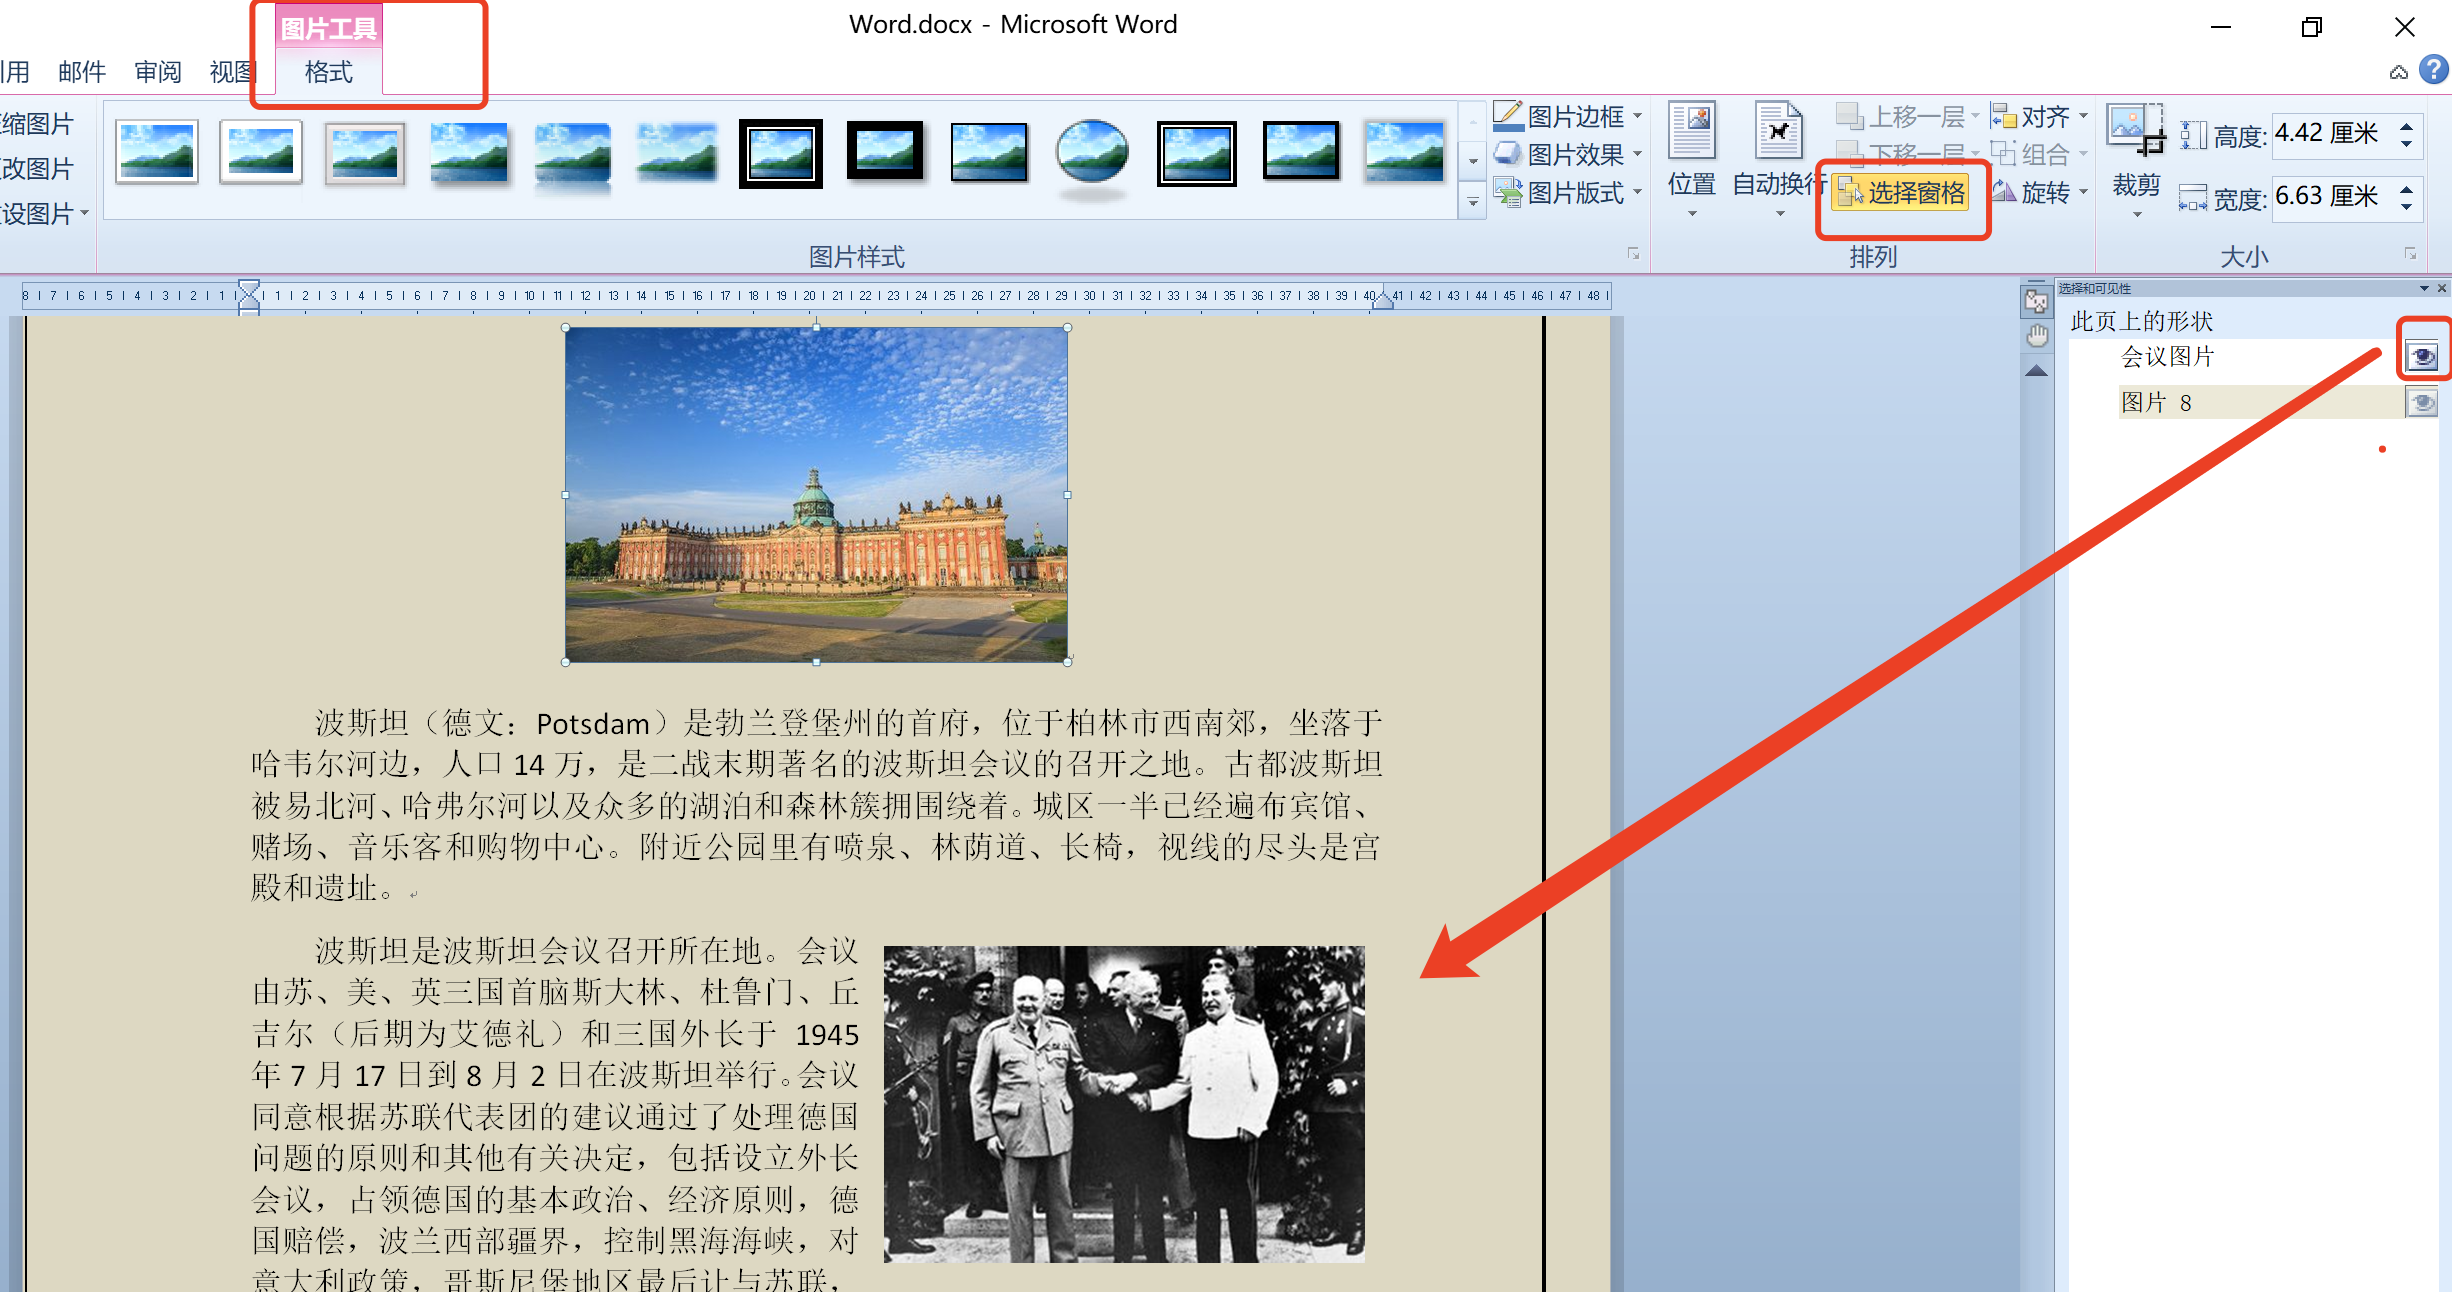Click the ribbon help question mark icon
The width and height of the screenshot is (2452, 1292).
coord(2433,70)
